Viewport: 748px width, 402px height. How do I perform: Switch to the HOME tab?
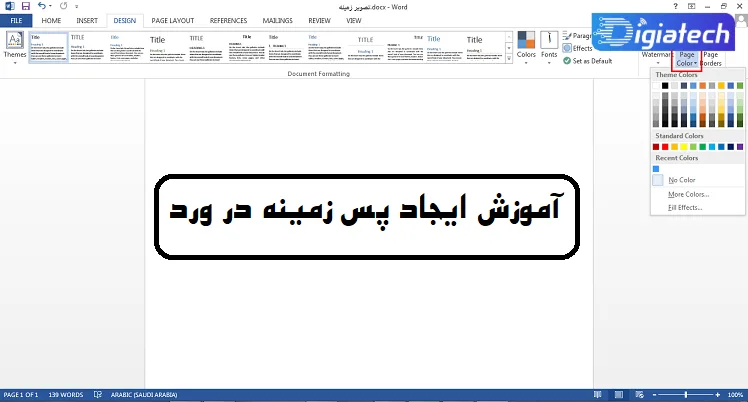click(x=51, y=21)
